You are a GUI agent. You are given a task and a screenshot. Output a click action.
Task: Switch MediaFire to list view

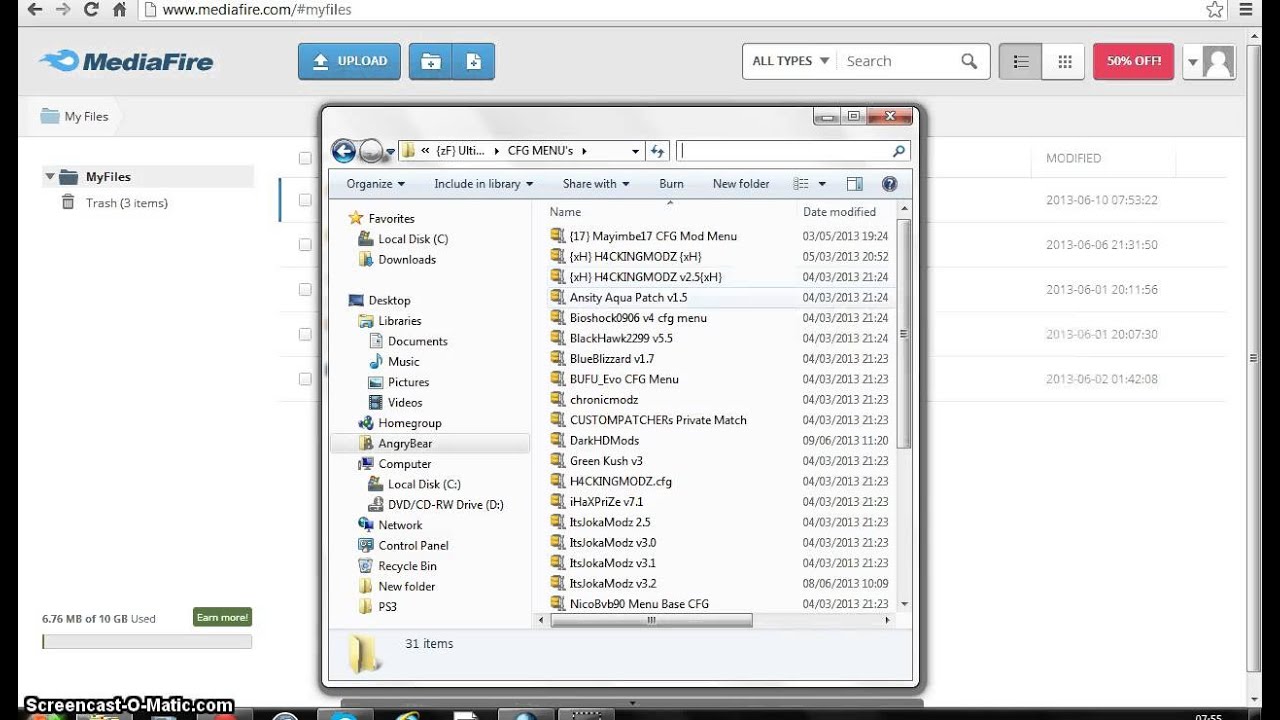1021,61
